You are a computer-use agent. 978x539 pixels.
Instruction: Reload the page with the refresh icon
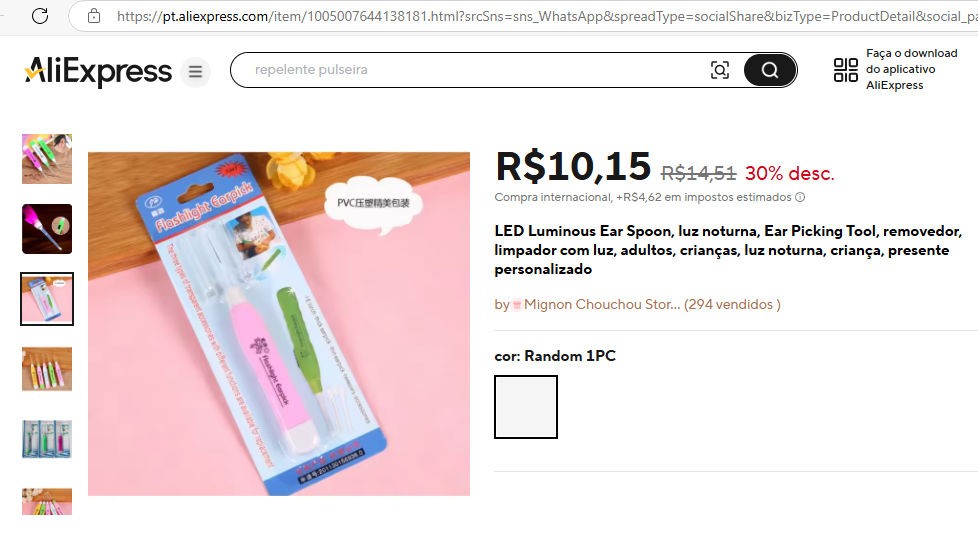pos(40,16)
